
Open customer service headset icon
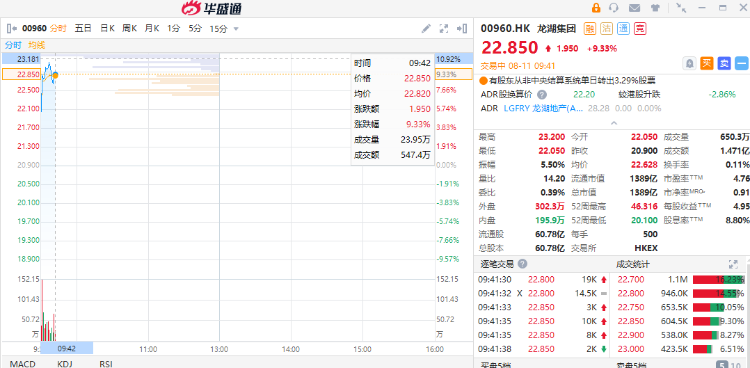(614, 8)
